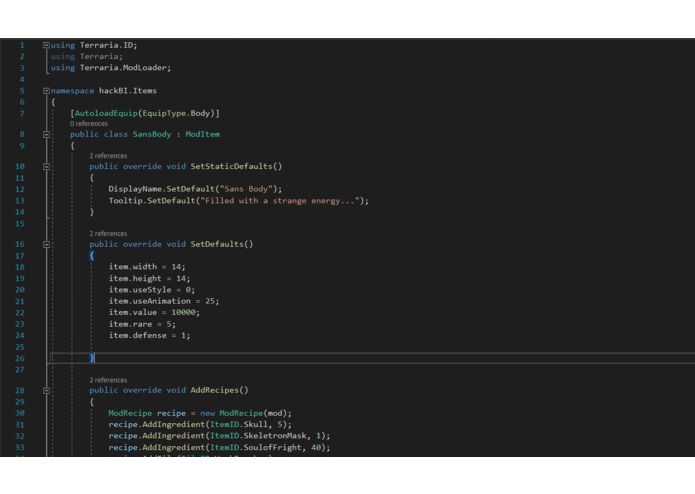Click 'SetDefaults()' method name
Image resolution: width=695 pixels, height=494 pixels.
click(222, 244)
